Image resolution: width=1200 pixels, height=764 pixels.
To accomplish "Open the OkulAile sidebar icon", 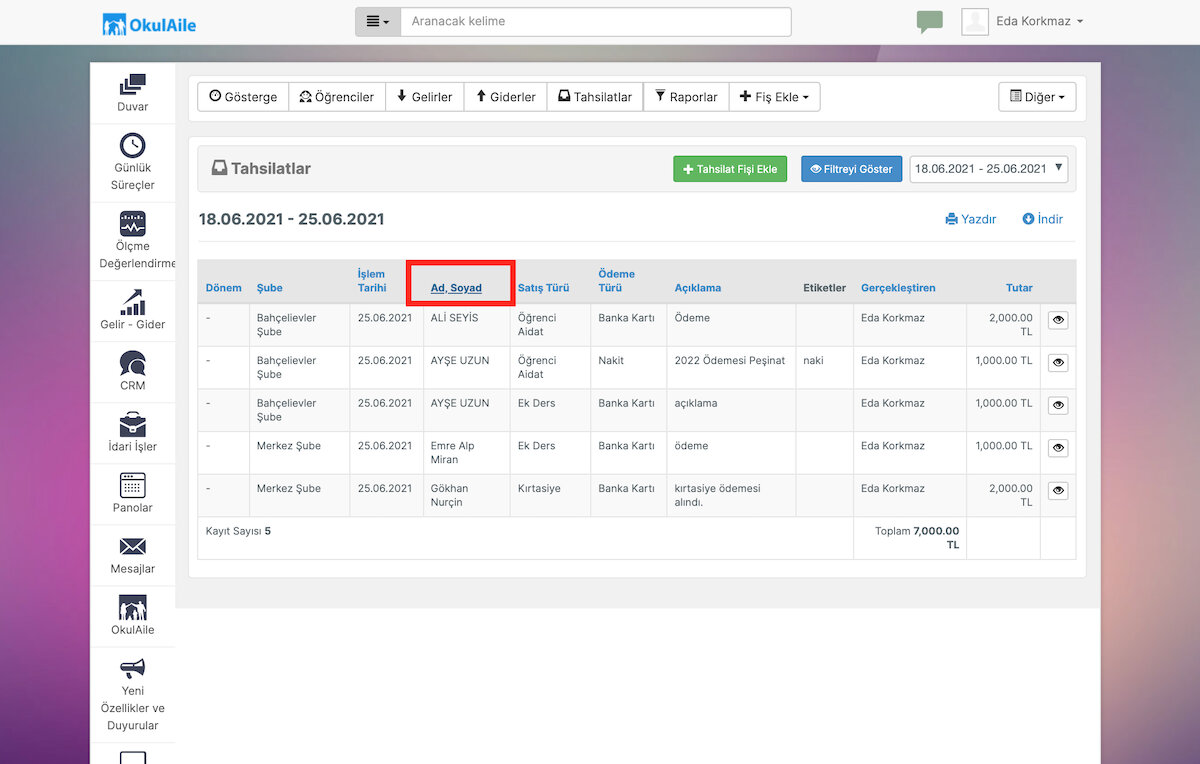I will (x=132, y=607).
